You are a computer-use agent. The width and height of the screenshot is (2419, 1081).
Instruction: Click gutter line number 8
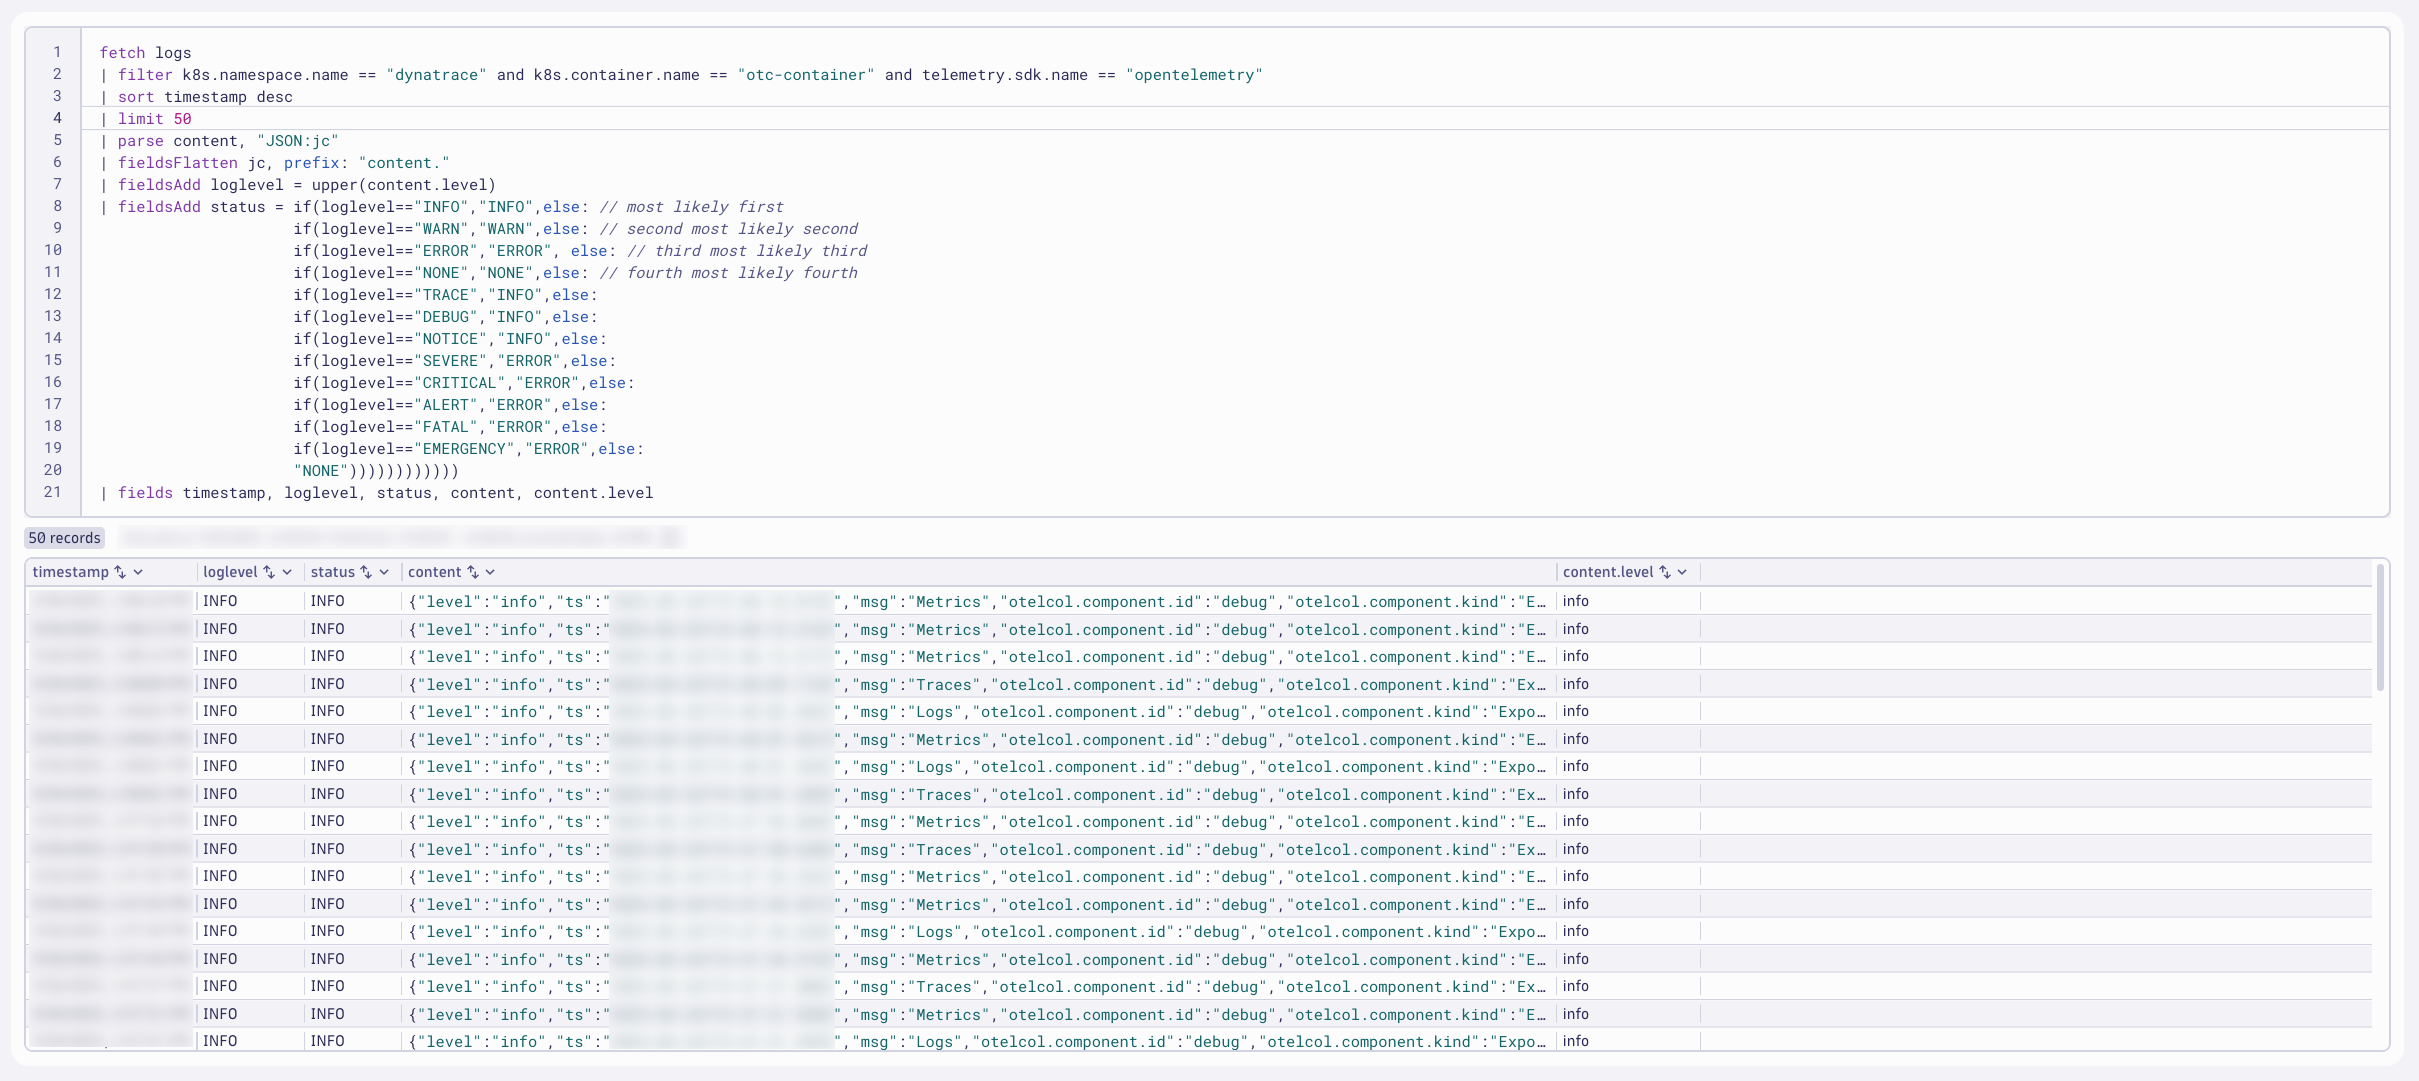[x=57, y=206]
